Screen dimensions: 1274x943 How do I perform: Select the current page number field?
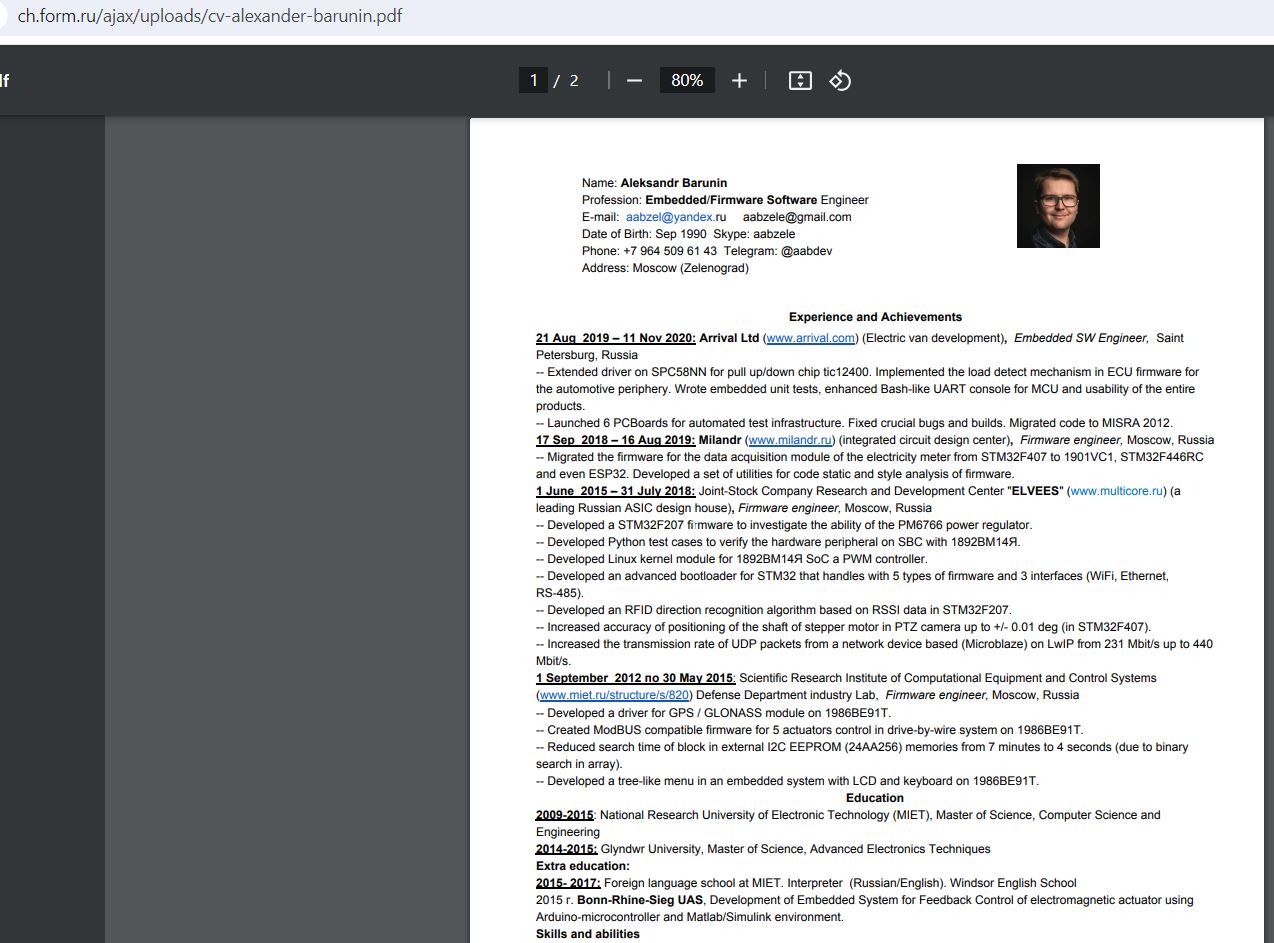click(x=533, y=80)
